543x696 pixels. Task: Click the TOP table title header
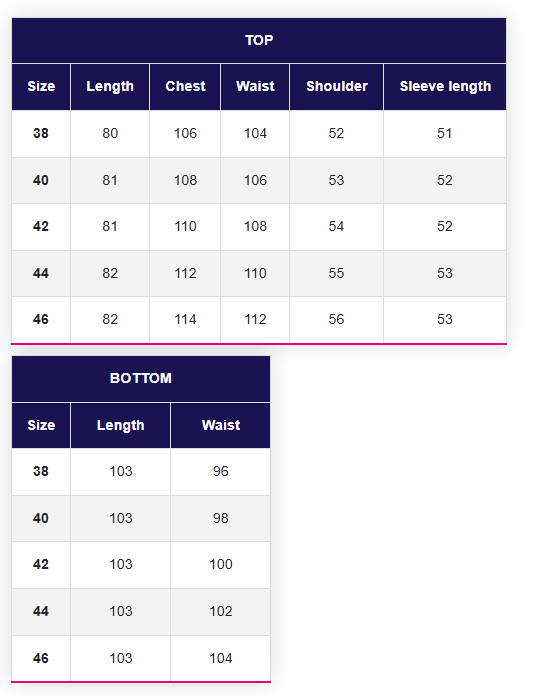pos(259,40)
